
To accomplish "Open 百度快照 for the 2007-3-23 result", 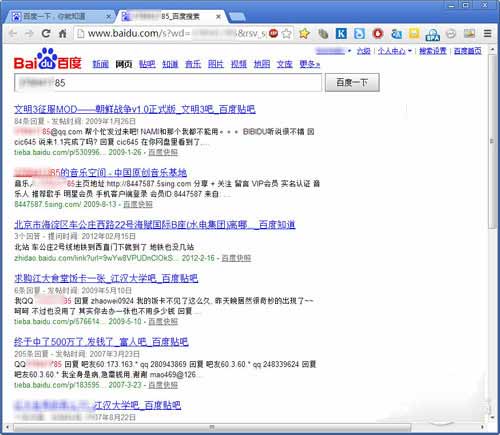I will pos(163,385).
